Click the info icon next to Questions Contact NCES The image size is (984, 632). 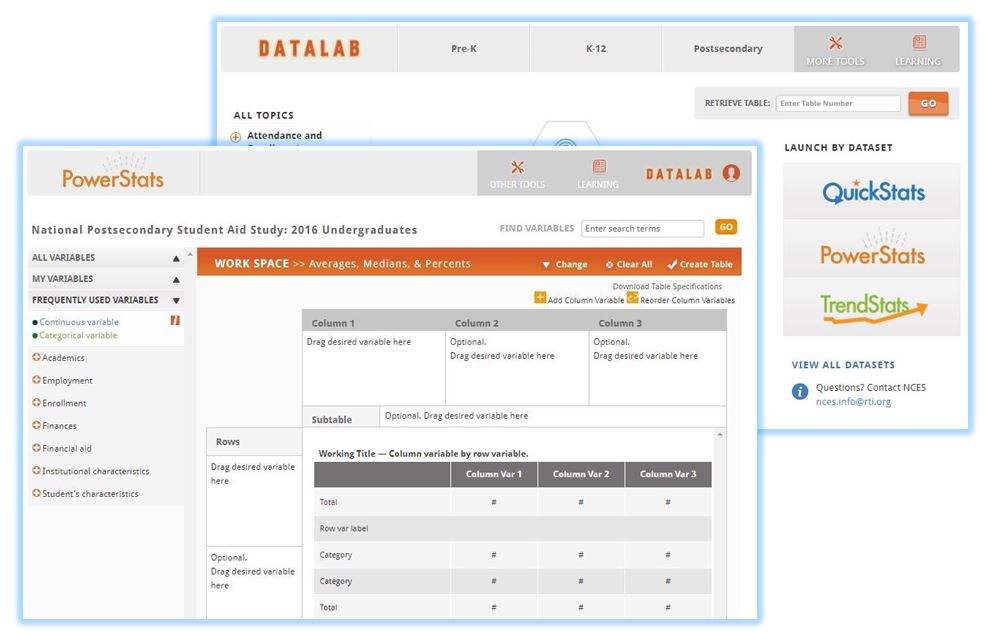click(800, 392)
